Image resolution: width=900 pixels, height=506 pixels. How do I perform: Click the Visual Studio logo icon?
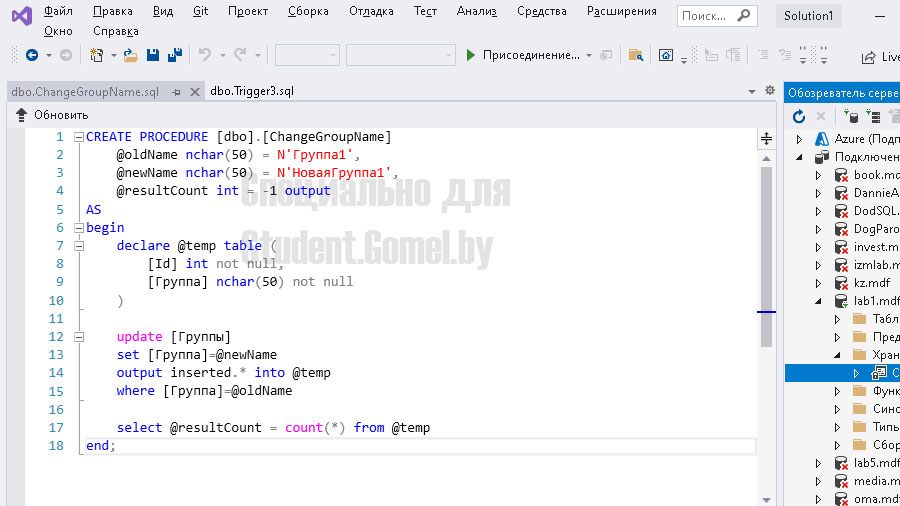tap(22, 15)
